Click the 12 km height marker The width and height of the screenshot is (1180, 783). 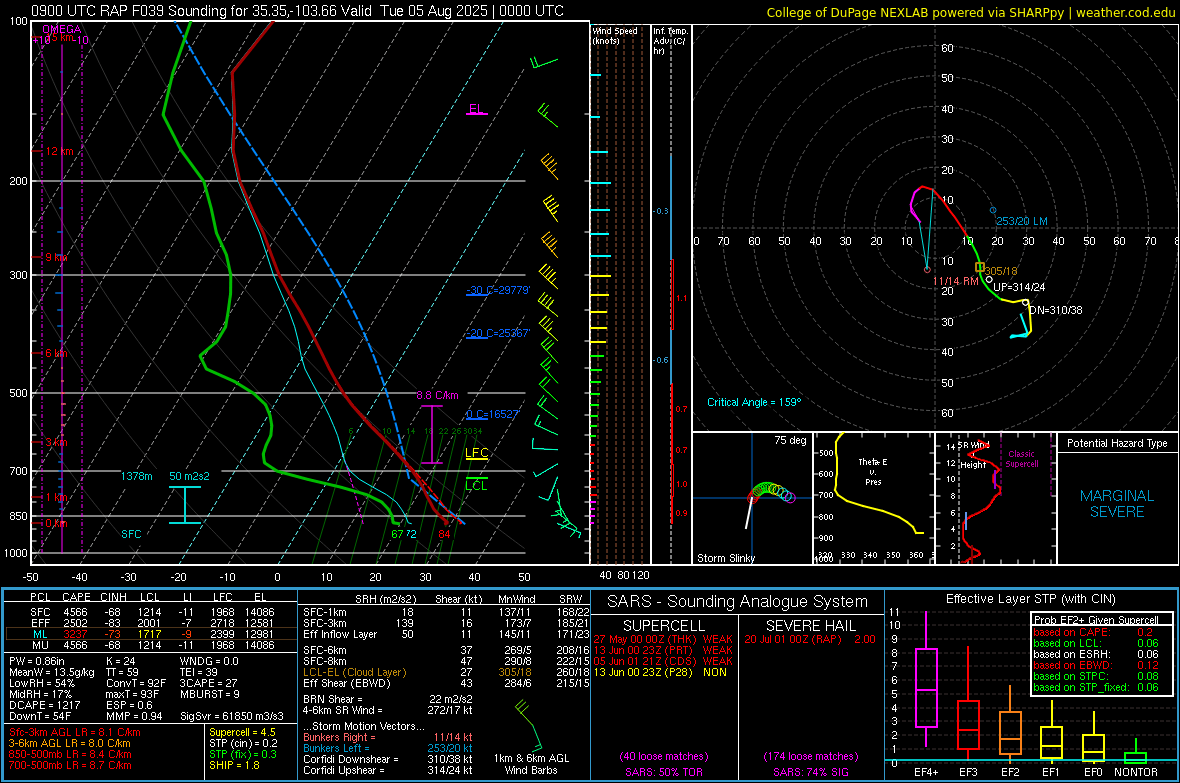click(x=59, y=151)
